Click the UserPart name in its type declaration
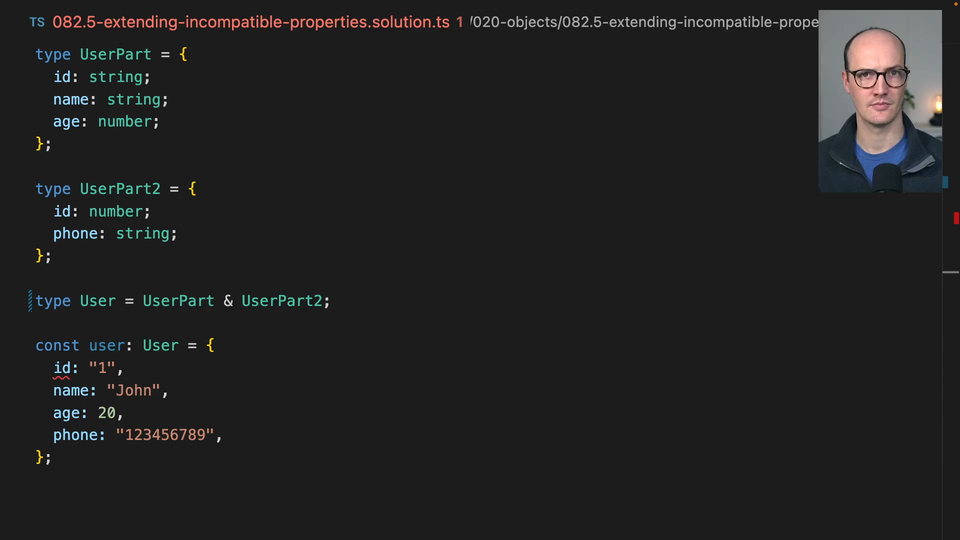960x540 pixels. tap(116, 55)
